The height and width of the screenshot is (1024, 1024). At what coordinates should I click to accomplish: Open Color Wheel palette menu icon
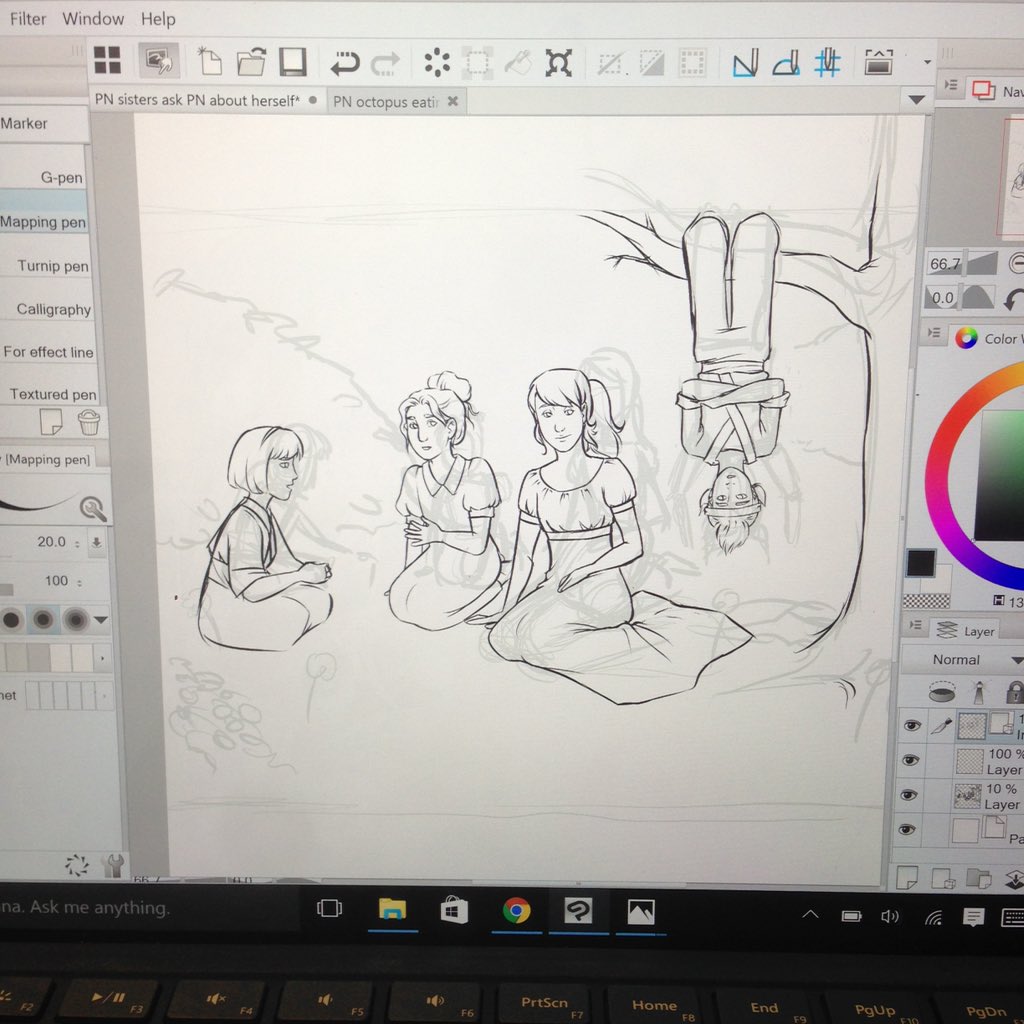(934, 332)
